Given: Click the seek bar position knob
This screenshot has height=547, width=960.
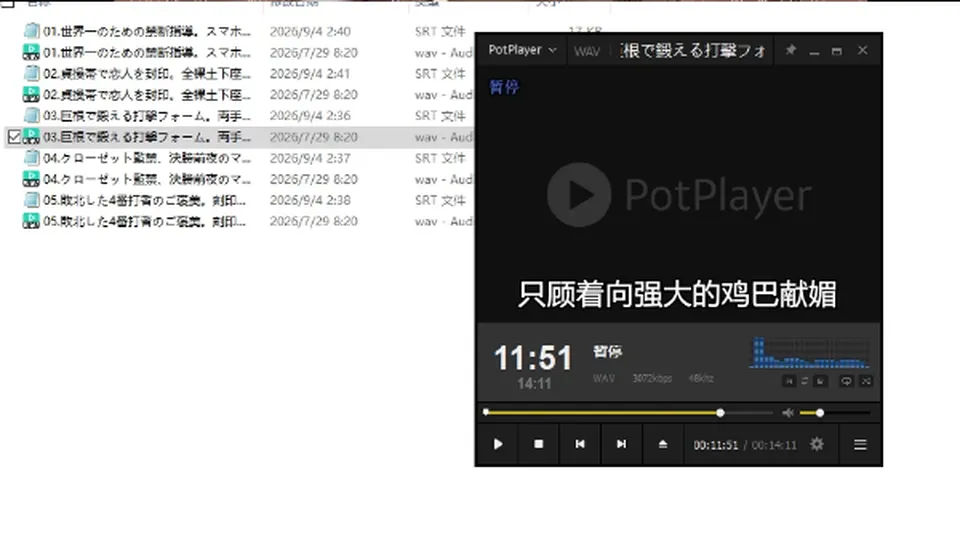Looking at the screenshot, I should 721,413.
